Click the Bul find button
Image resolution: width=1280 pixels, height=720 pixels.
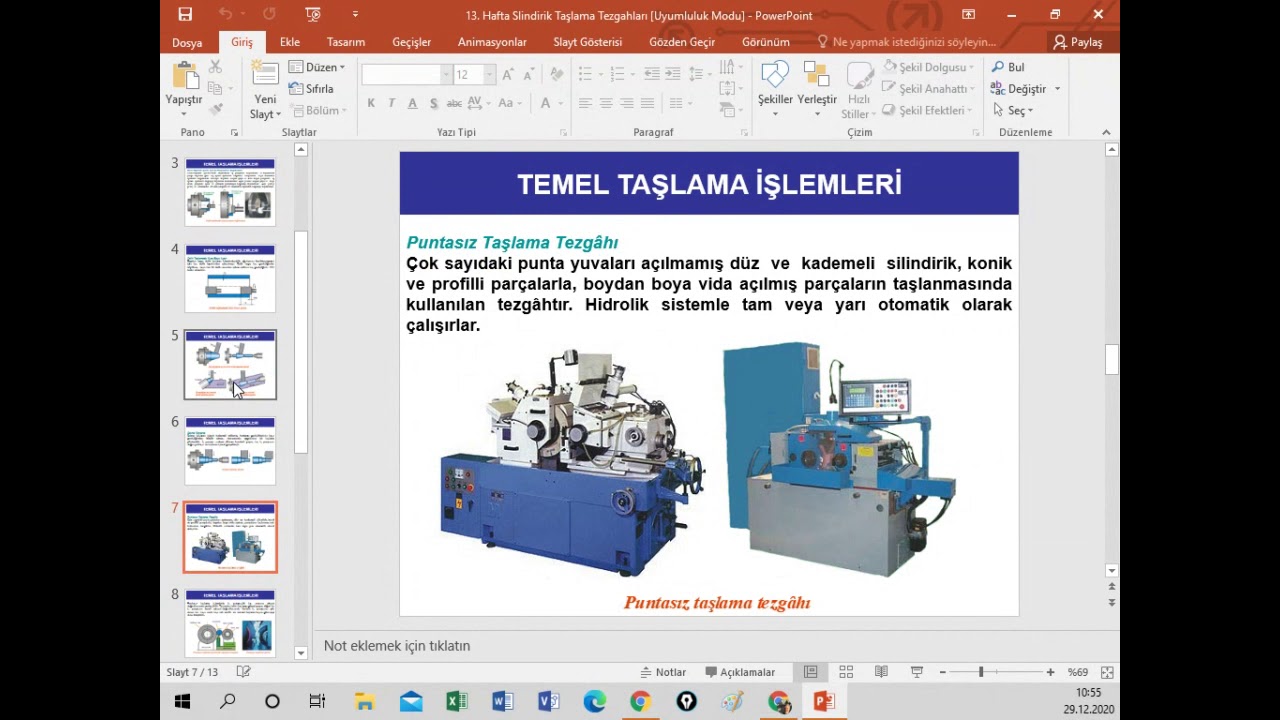click(x=1008, y=67)
